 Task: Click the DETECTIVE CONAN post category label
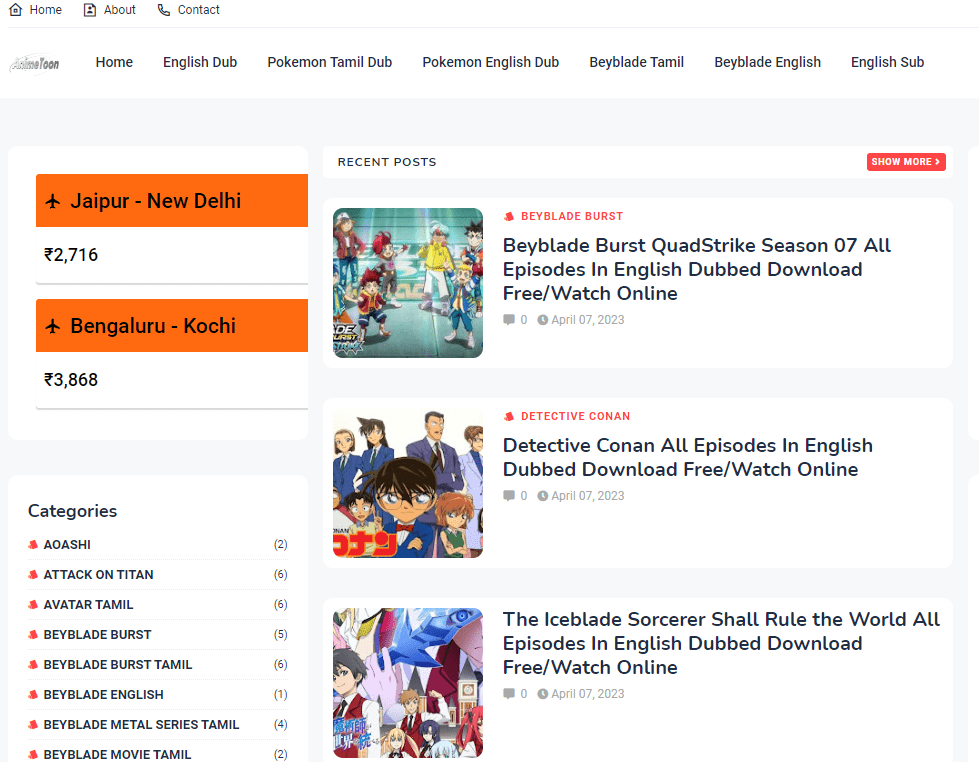pyautogui.click(x=576, y=417)
